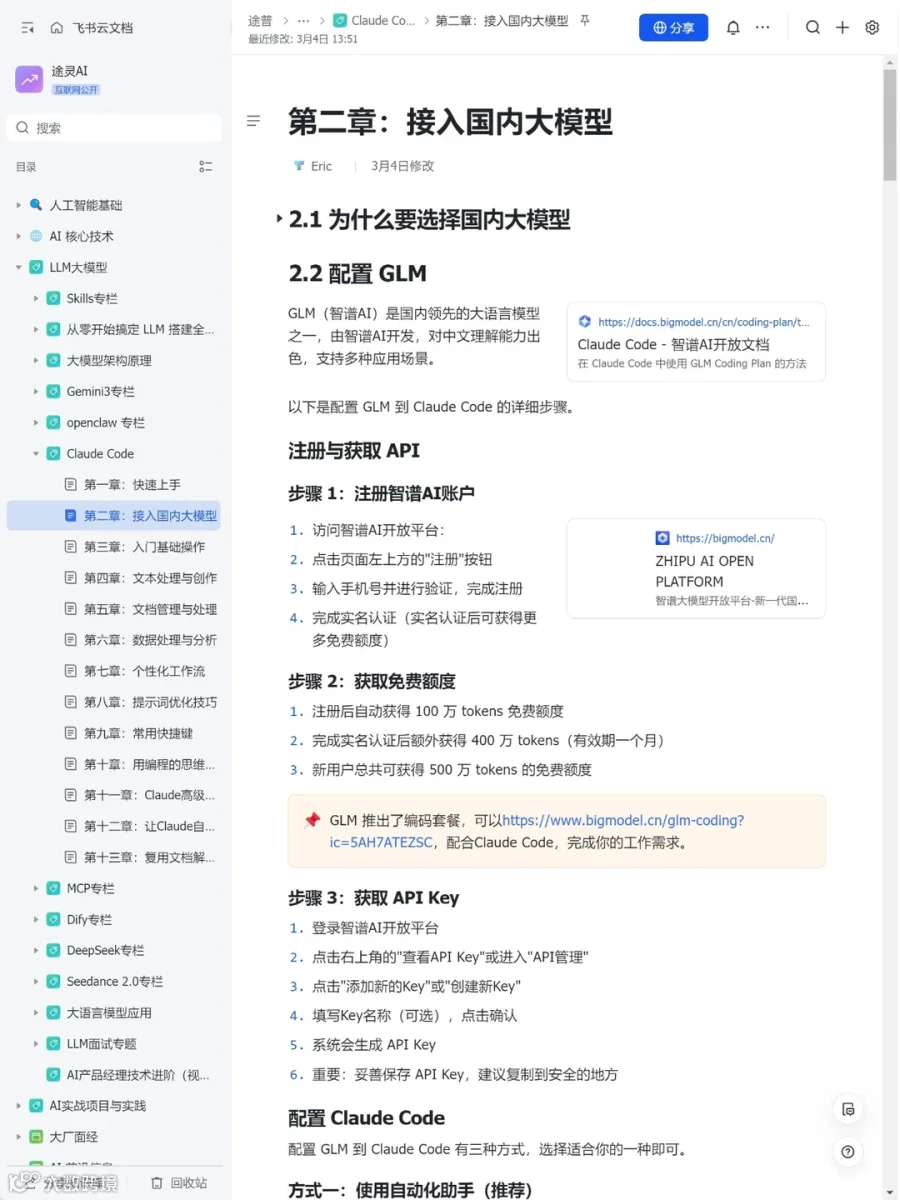This screenshot has width=900, height=1200.
Task: Expand the 大模型架构原理 node
Action: coord(35,360)
